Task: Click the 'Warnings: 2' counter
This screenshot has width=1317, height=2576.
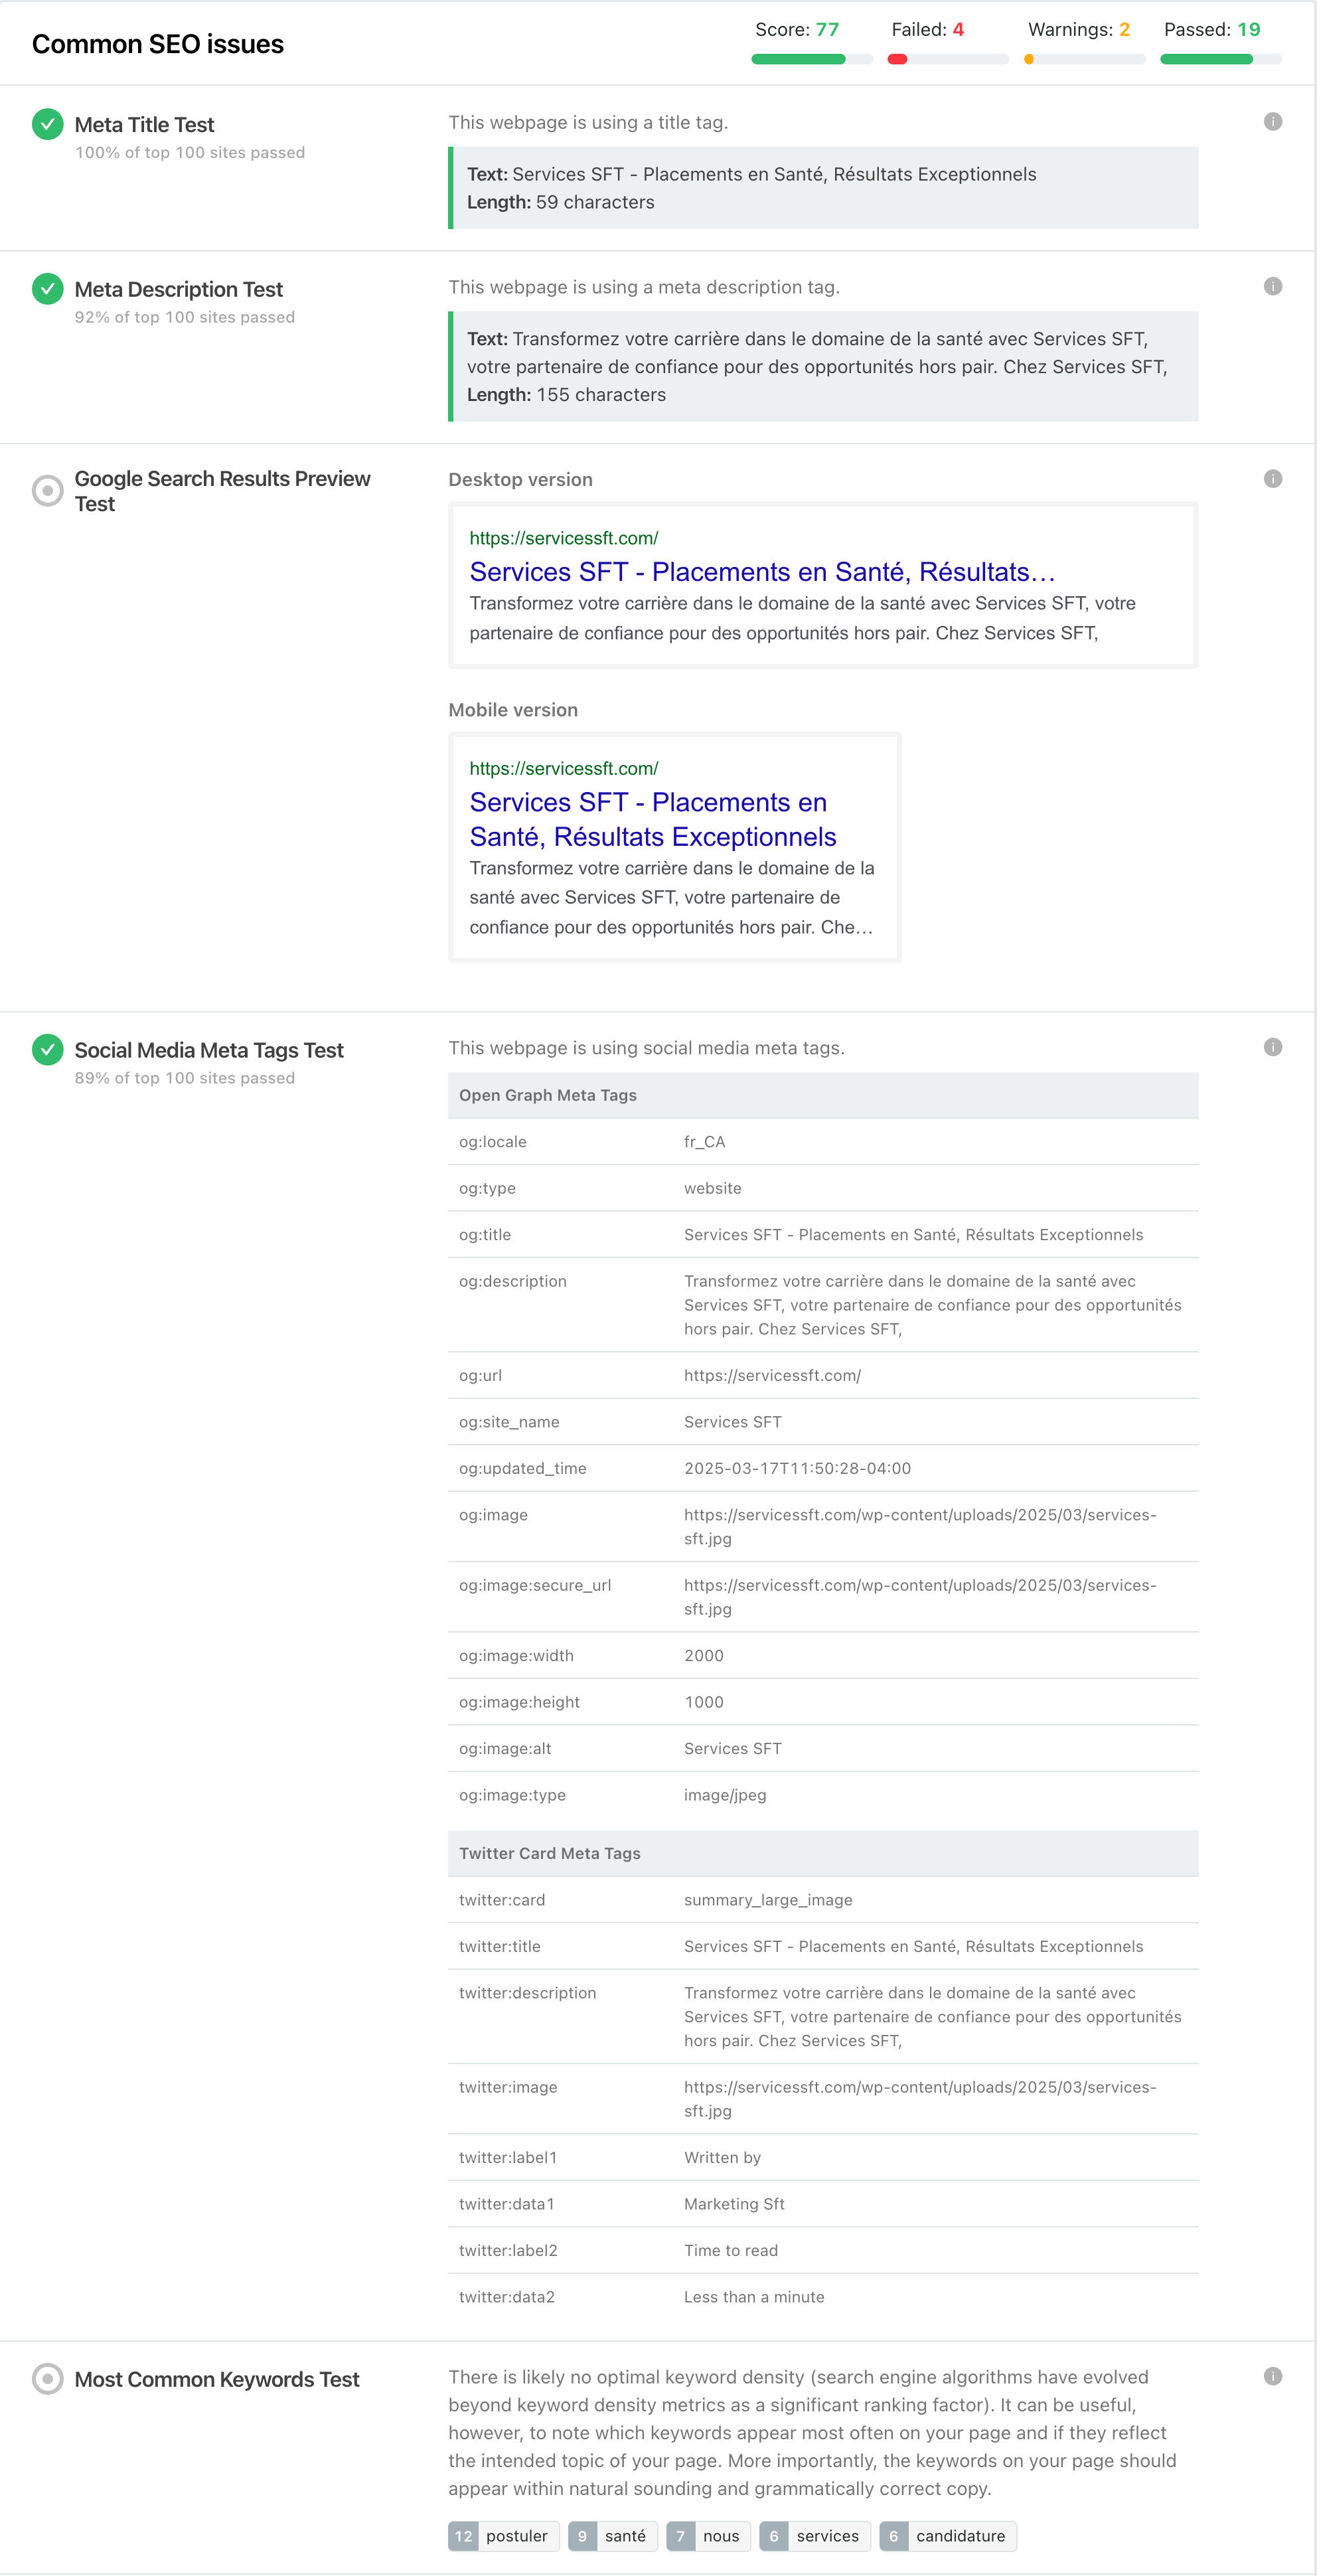Action: point(1079,30)
